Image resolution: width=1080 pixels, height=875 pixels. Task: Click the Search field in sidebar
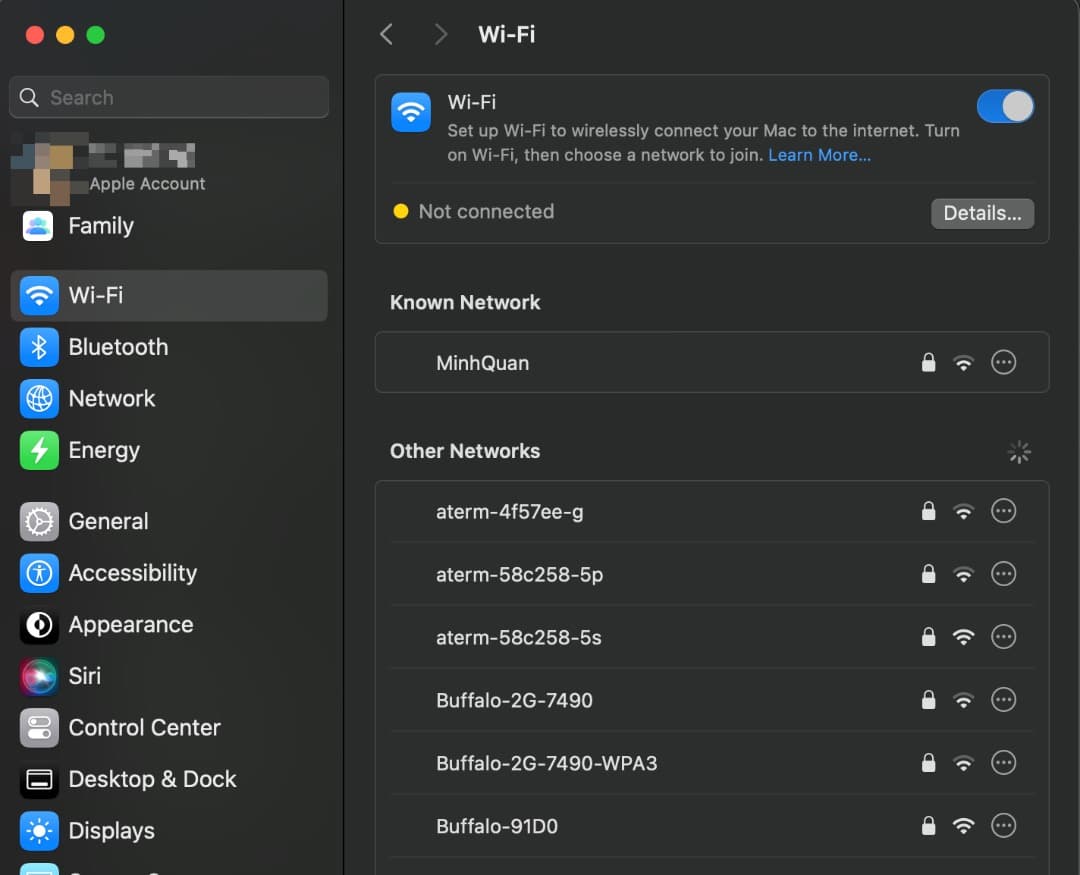(x=169, y=97)
